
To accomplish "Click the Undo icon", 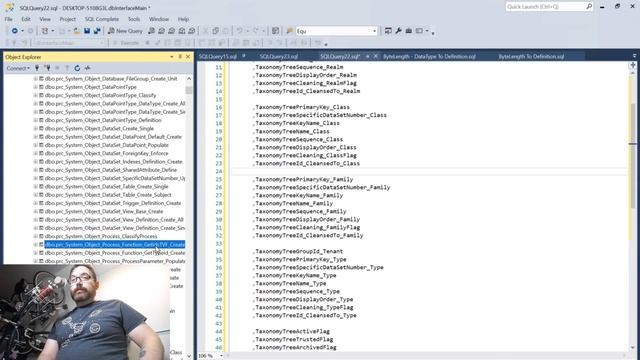I will coord(240,31).
